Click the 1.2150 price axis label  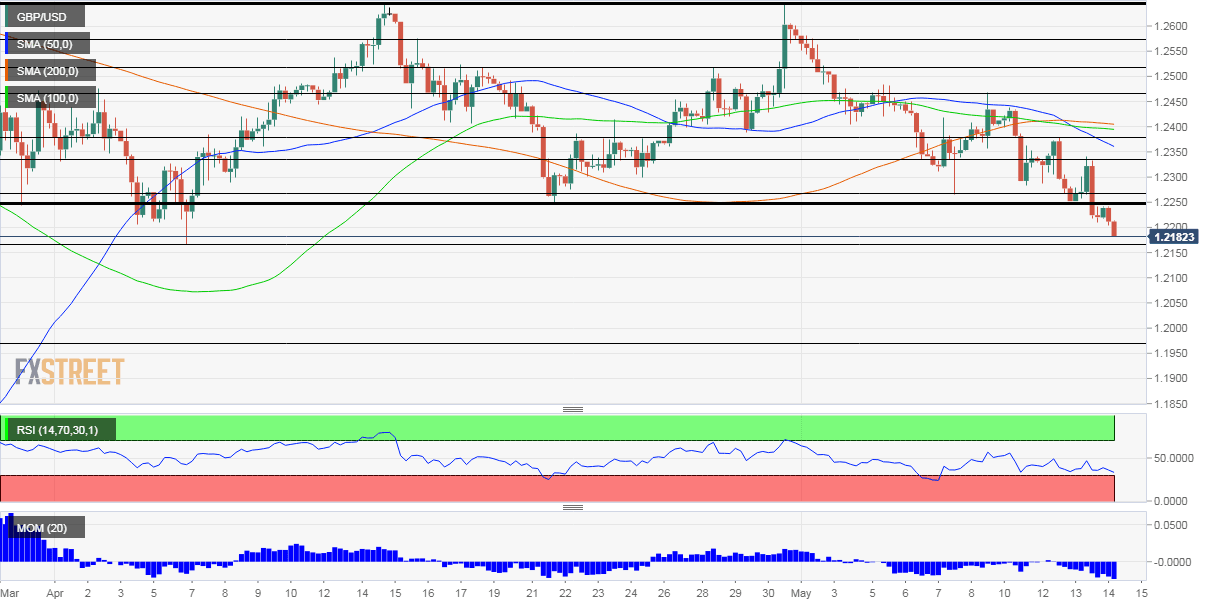[x=1171, y=253]
